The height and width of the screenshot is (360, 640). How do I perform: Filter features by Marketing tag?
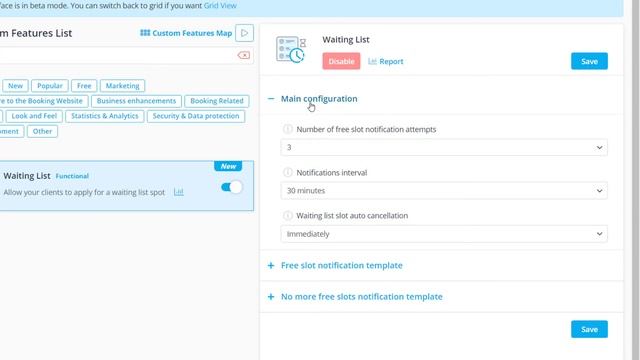pyautogui.click(x=122, y=86)
